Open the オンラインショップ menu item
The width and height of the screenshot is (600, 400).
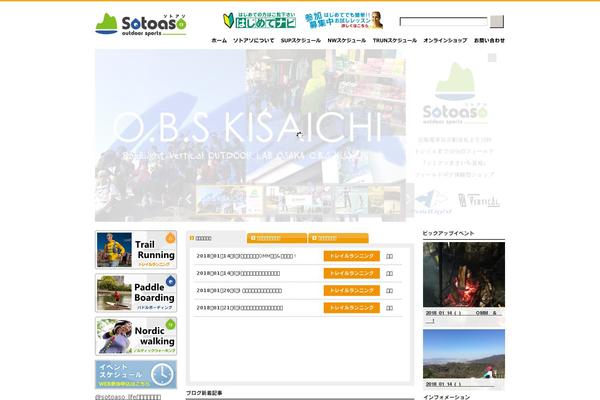(445, 40)
